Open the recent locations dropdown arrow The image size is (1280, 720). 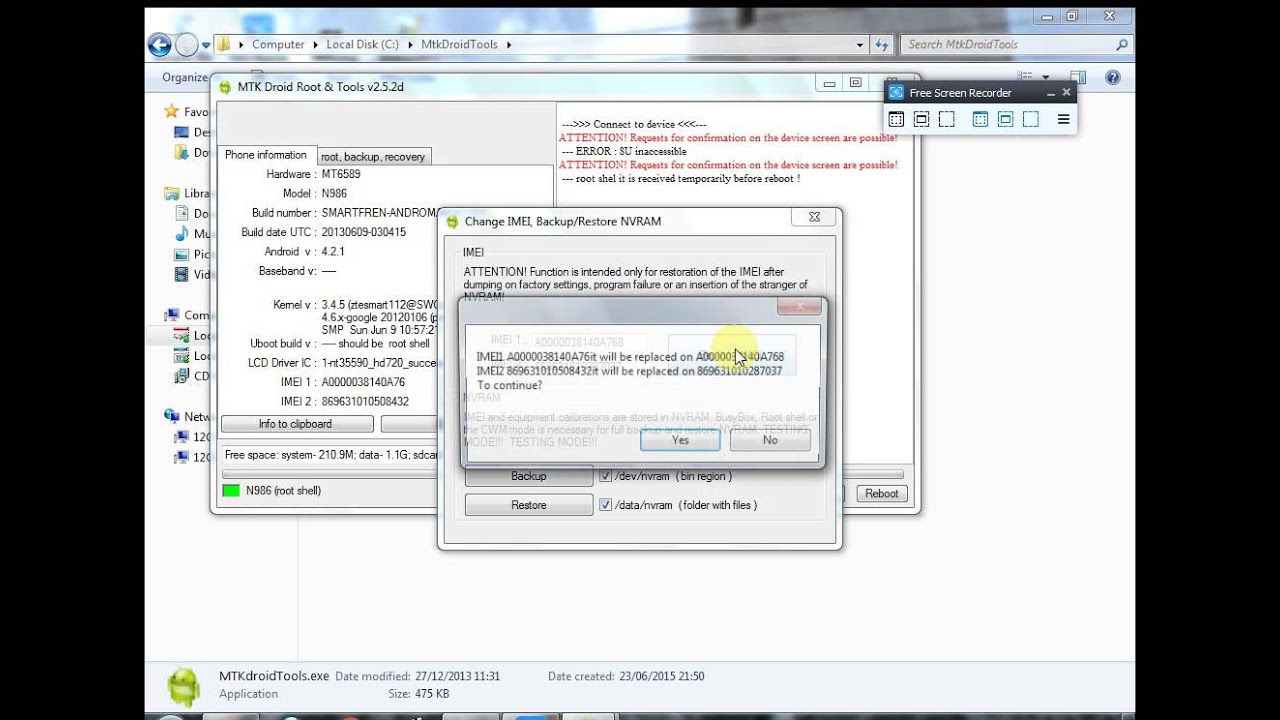pos(206,45)
